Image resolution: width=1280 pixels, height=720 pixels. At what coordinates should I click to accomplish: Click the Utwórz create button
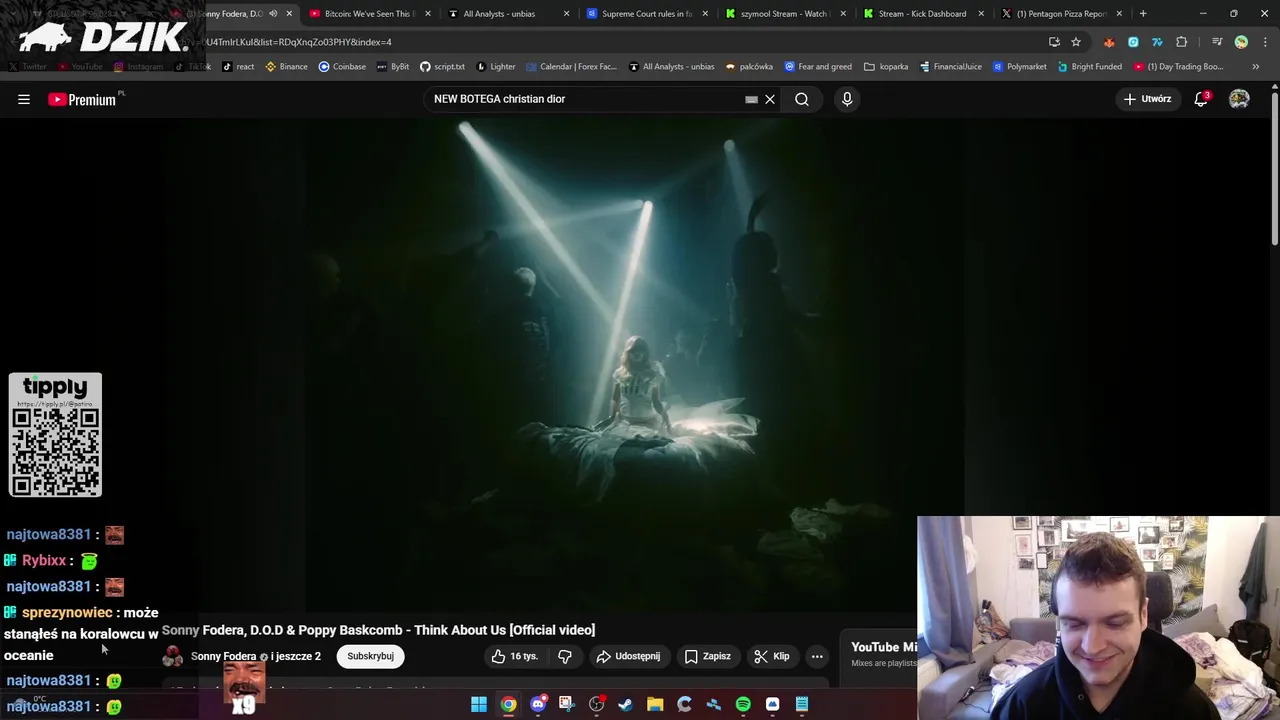(x=1147, y=99)
